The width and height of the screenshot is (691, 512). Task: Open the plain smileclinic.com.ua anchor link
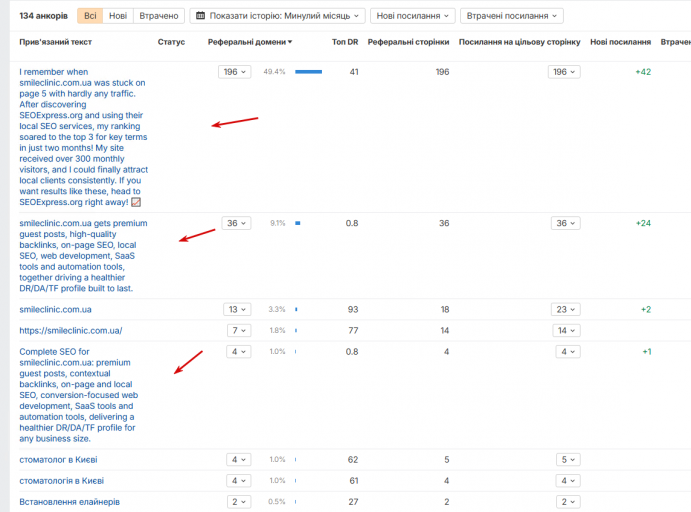[x=55, y=309]
